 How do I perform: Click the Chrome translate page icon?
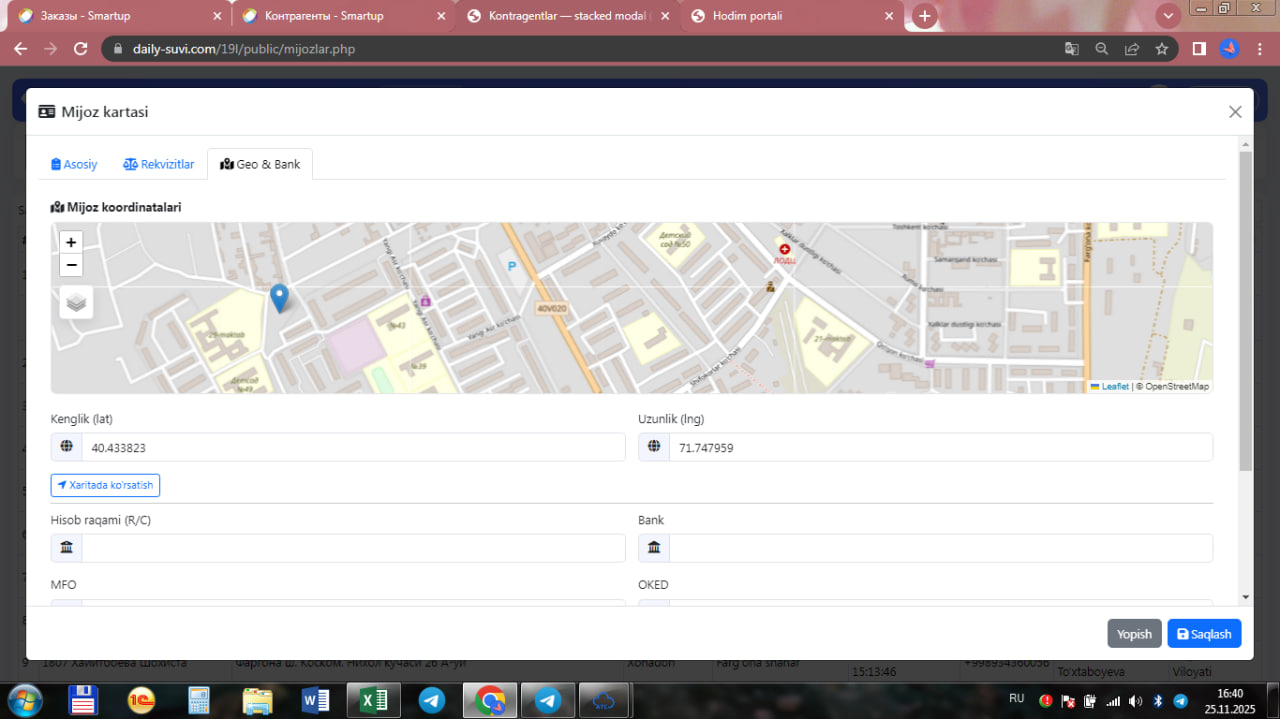1071,48
